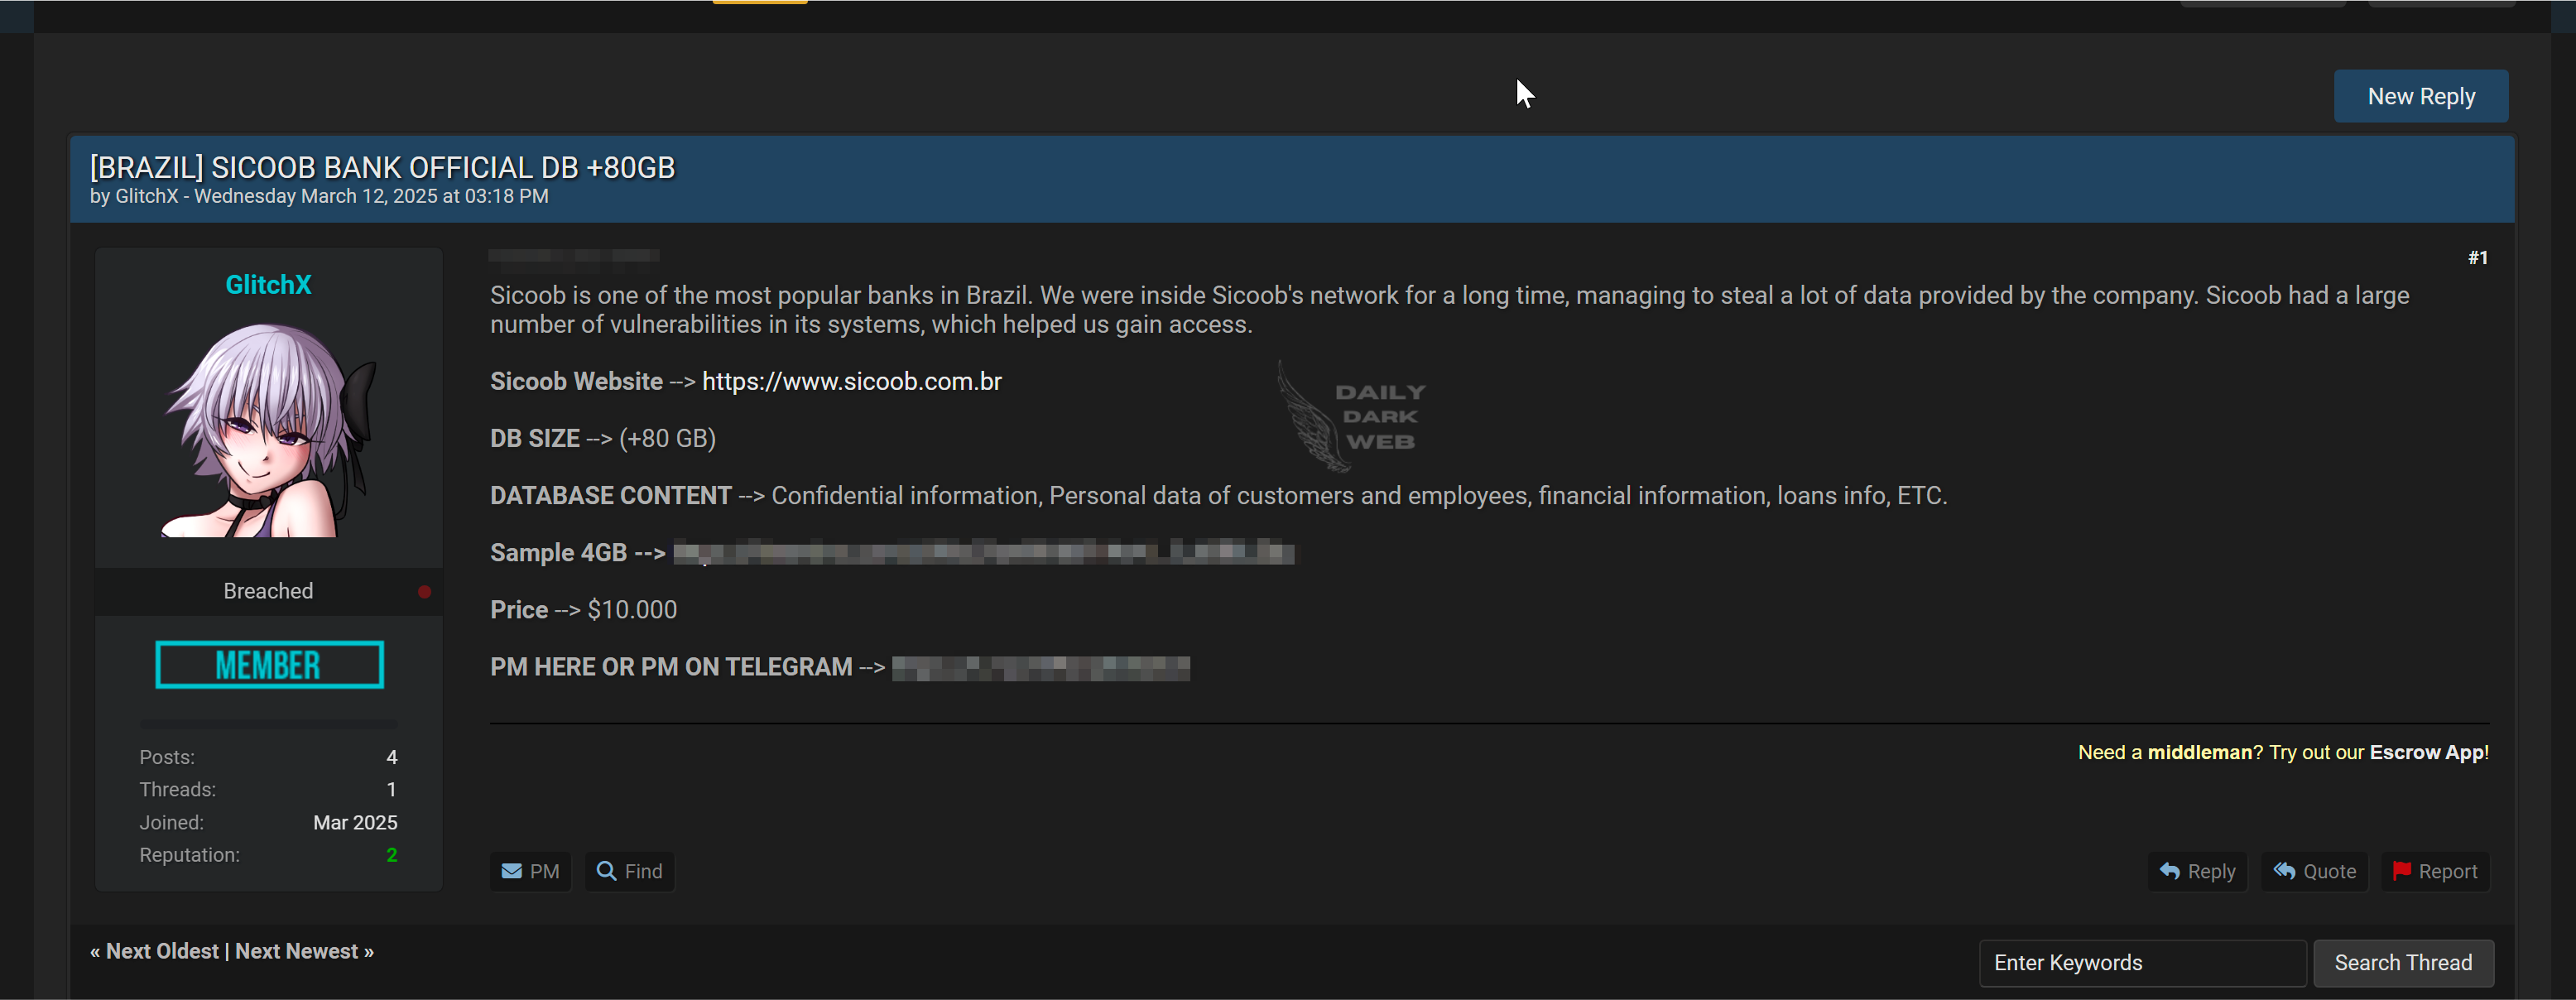Reply to post with the arrow Reply button
This screenshot has height=1000, width=2576.
(x=2197, y=871)
